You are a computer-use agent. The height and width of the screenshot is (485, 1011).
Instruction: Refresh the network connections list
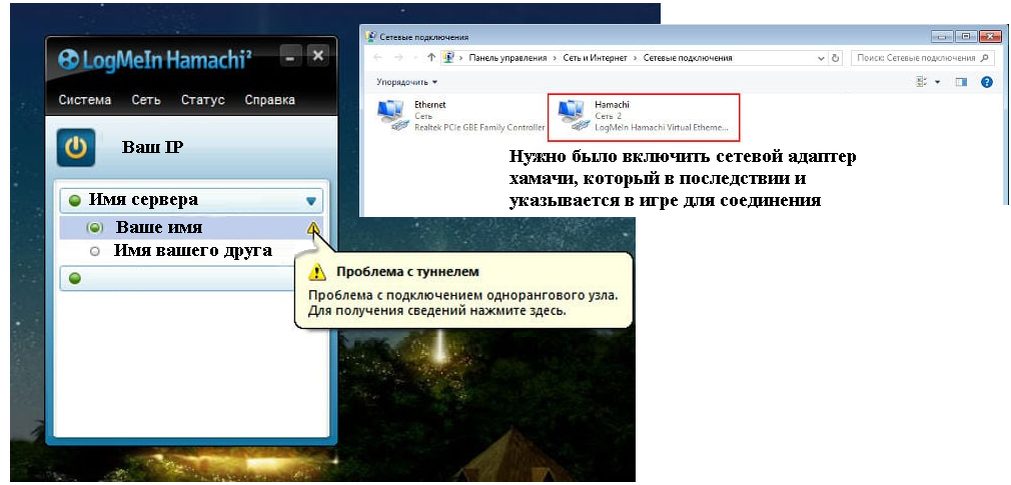pos(836,58)
